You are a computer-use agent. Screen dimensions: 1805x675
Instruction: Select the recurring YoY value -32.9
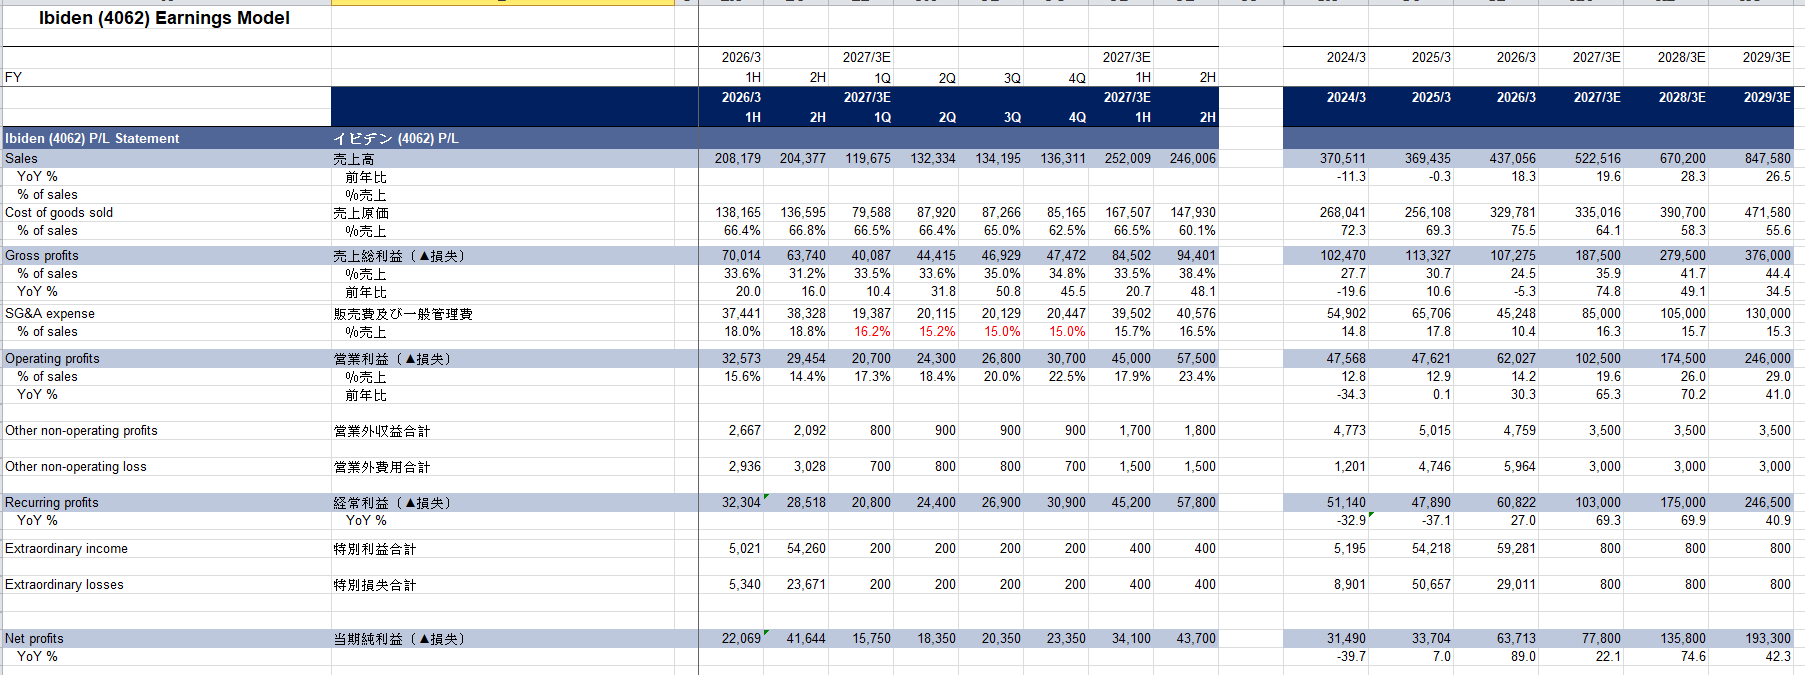click(x=1351, y=520)
